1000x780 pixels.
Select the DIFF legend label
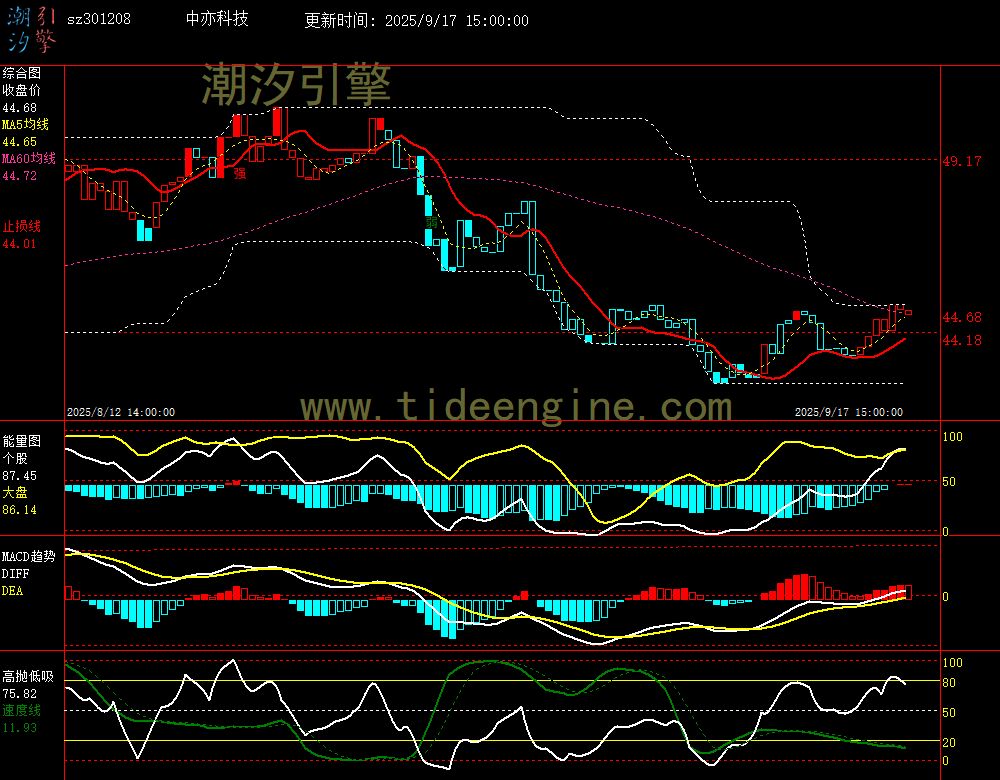tap(15, 574)
